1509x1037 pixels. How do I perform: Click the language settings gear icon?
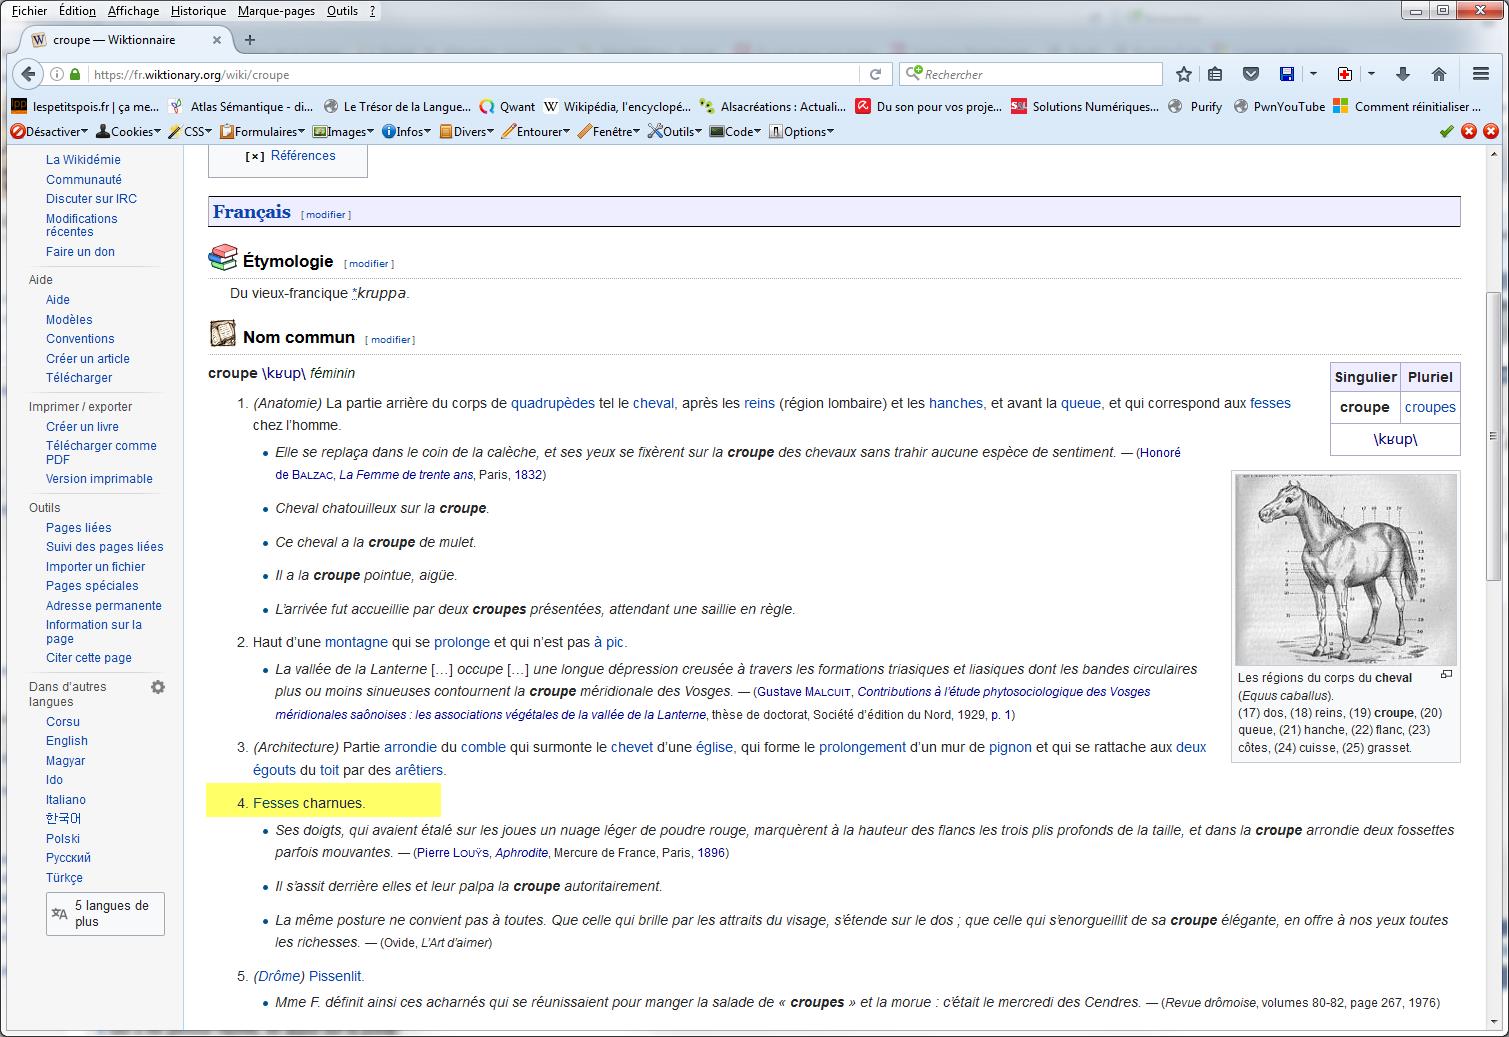(x=158, y=687)
